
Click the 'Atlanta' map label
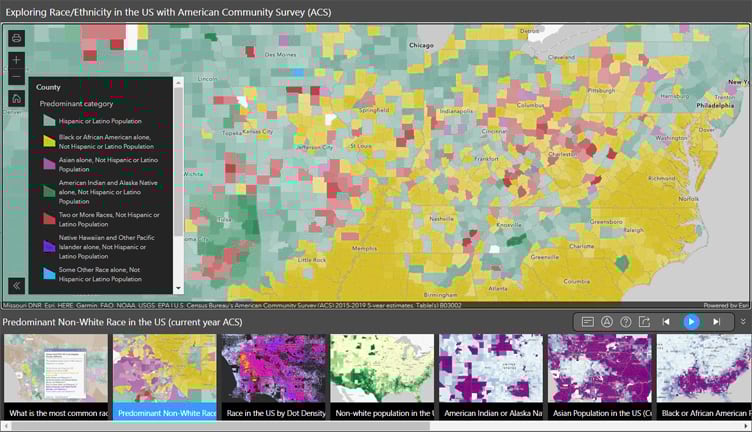[x=498, y=289]
